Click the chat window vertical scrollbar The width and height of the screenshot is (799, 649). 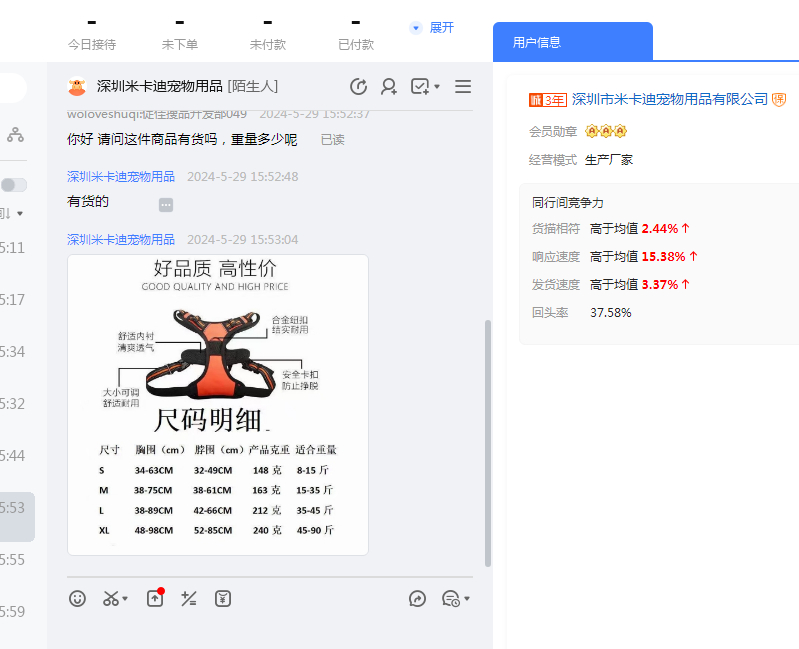[x=487, y=440]
